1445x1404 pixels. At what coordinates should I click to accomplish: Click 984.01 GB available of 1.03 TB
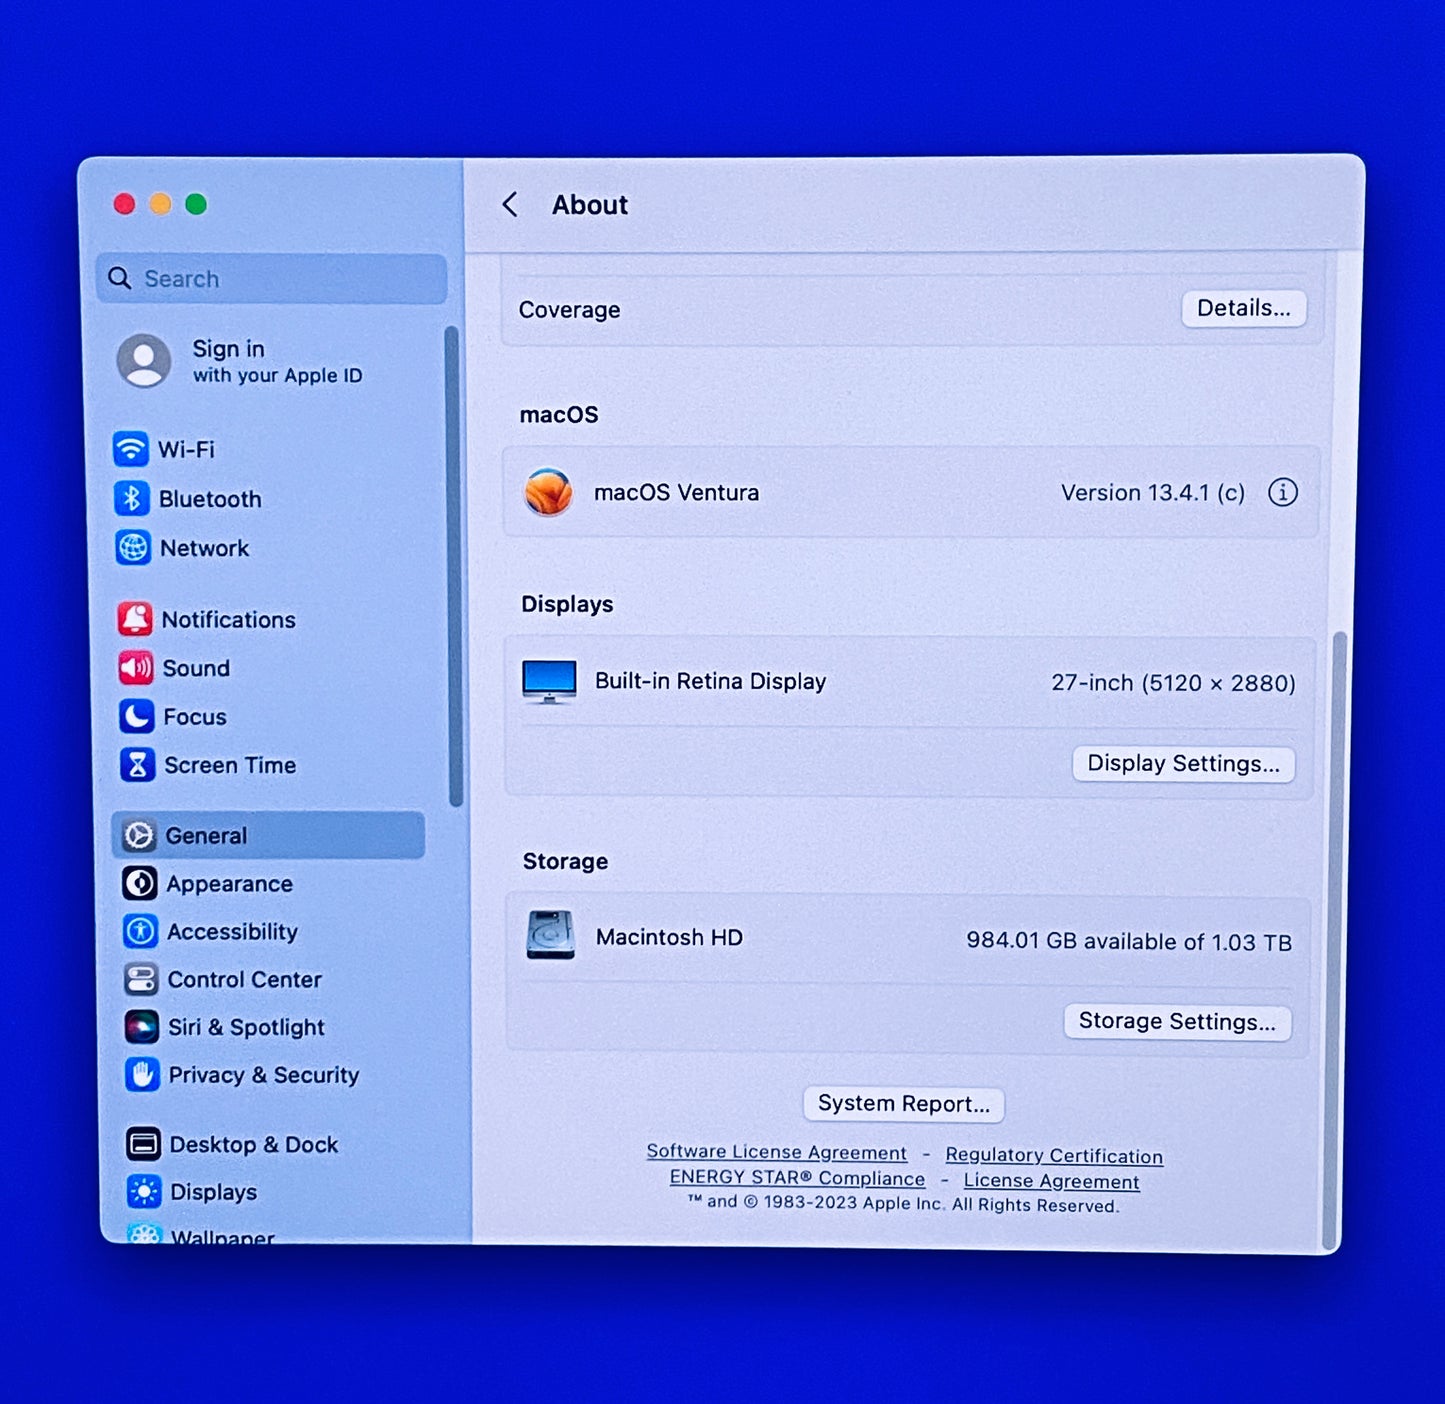click(x=1129, y=941)
